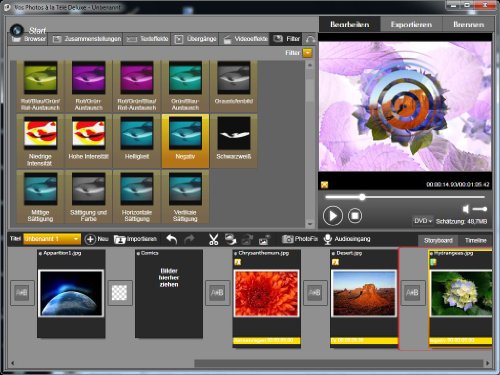Click the storyboard horizontal scrollbar

point(338,363)
